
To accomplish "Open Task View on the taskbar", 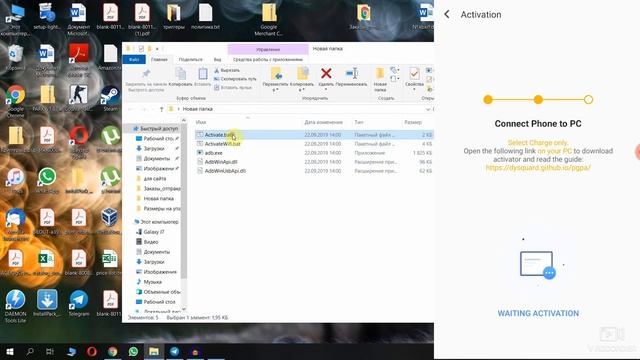I will [50, 351].
